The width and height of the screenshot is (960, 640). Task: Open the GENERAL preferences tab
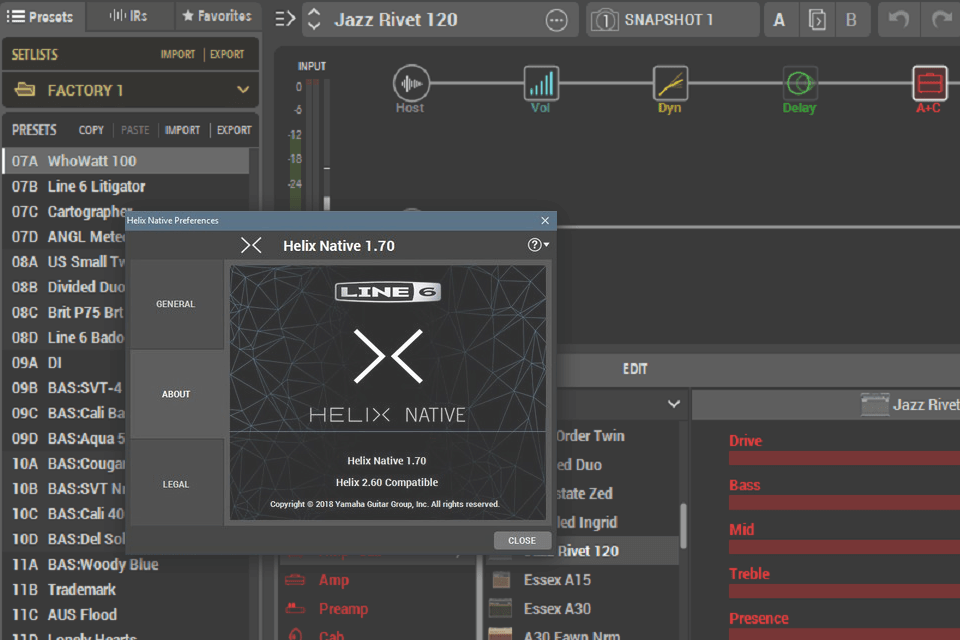tap(176, 304)
